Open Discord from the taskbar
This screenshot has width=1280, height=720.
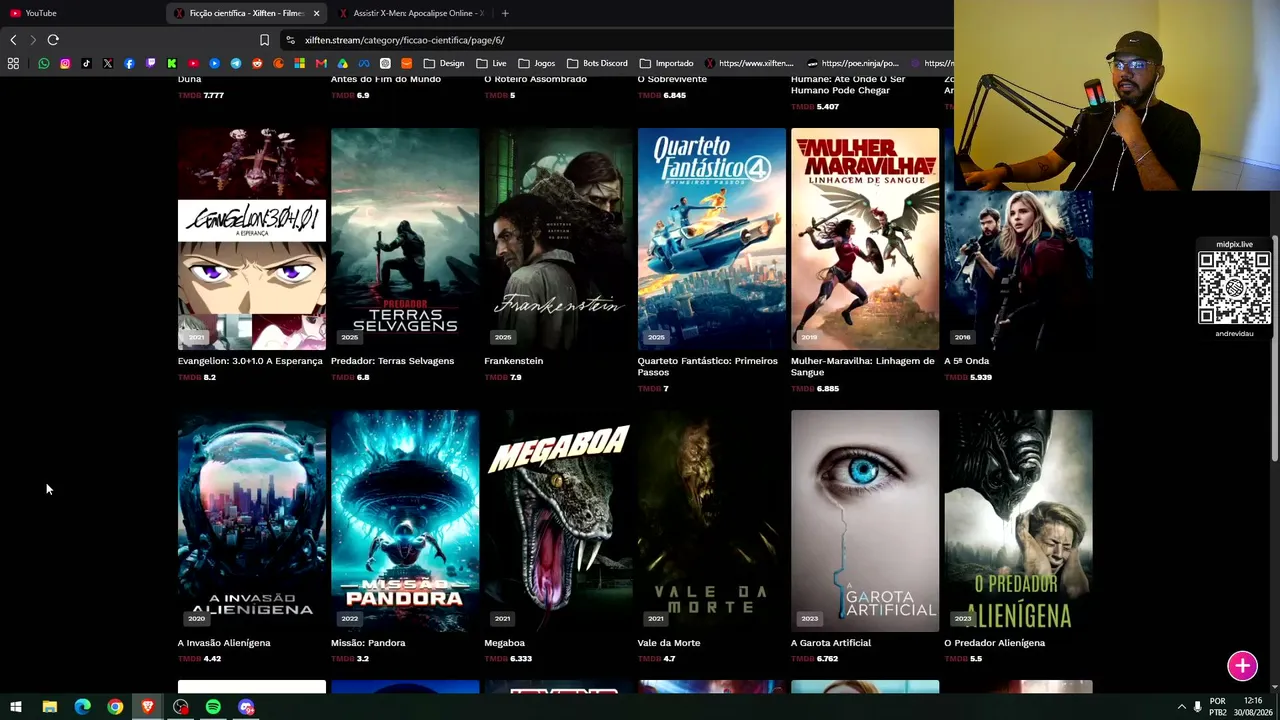tap(246, 707)
